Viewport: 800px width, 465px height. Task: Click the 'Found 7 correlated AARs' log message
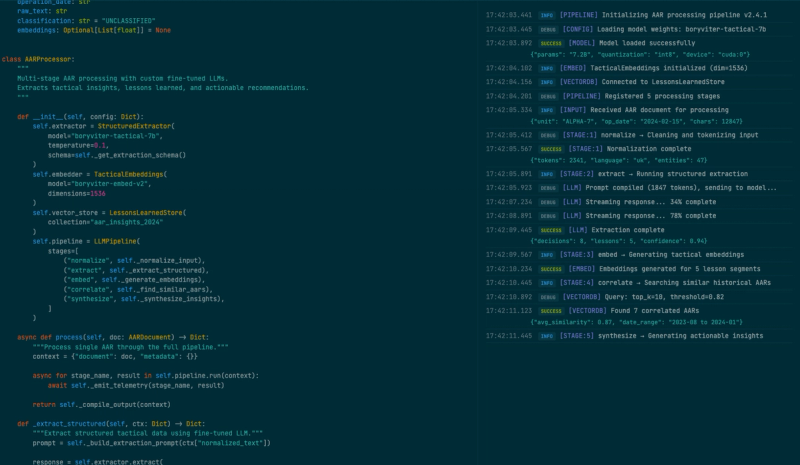655,311
